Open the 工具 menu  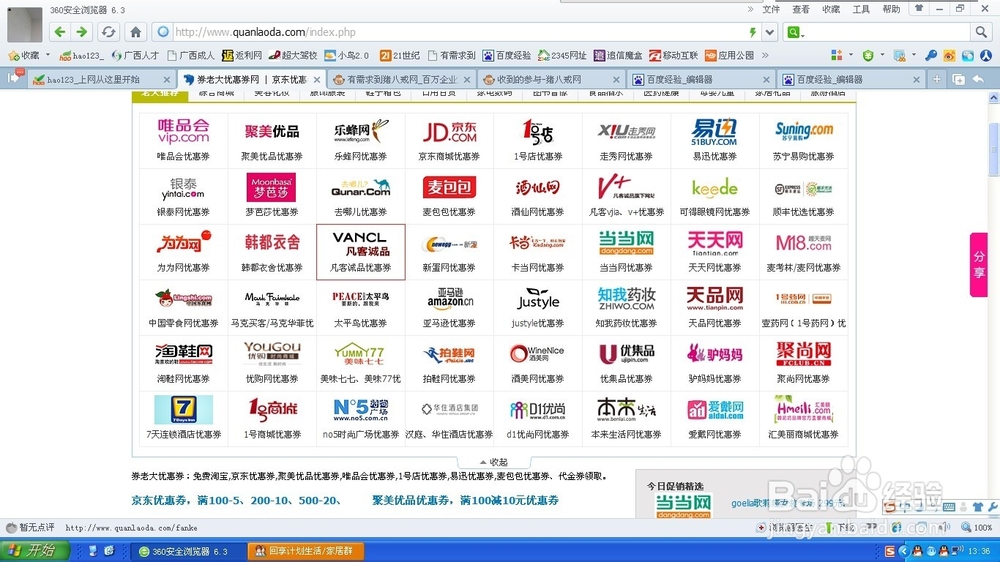[x=861, y=9]
